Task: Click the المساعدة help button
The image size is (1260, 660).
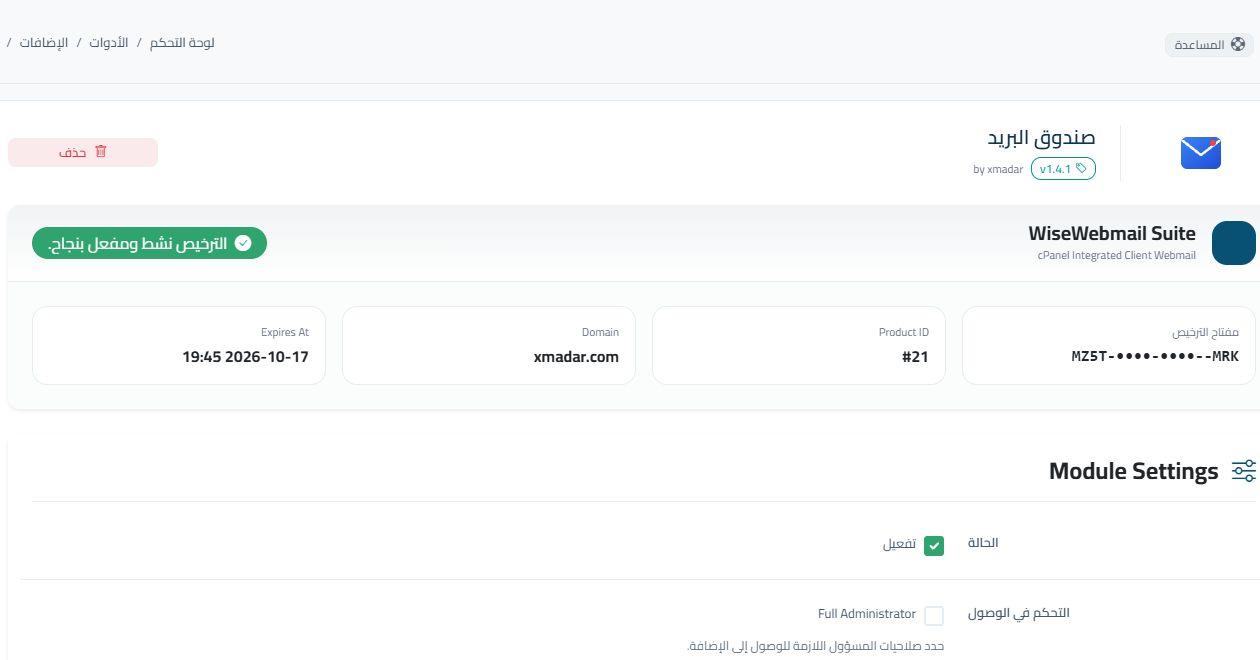Action: (x=1209, y=44)
